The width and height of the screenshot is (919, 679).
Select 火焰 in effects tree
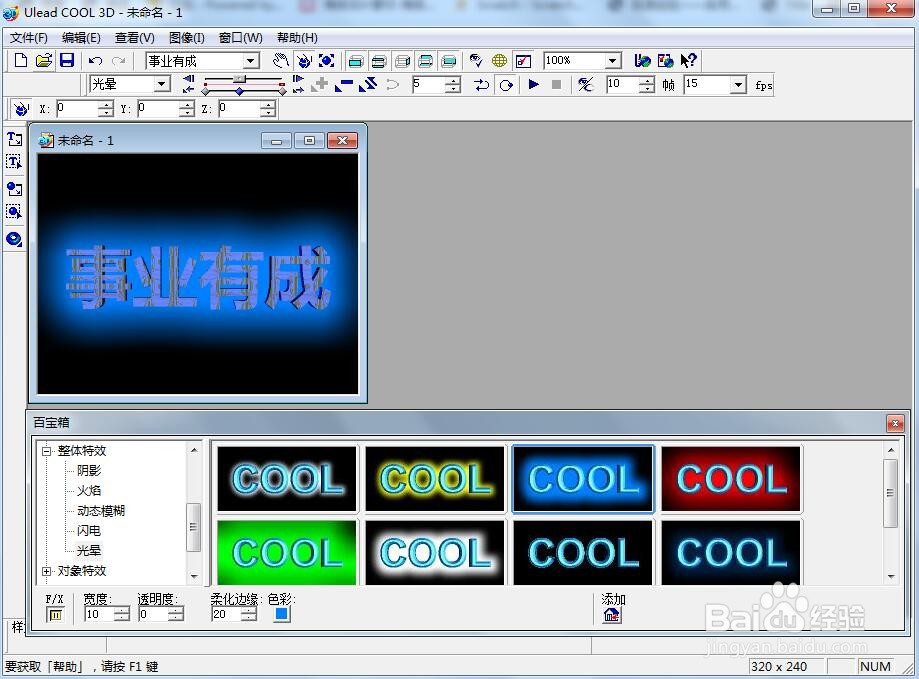pos(89,490)
